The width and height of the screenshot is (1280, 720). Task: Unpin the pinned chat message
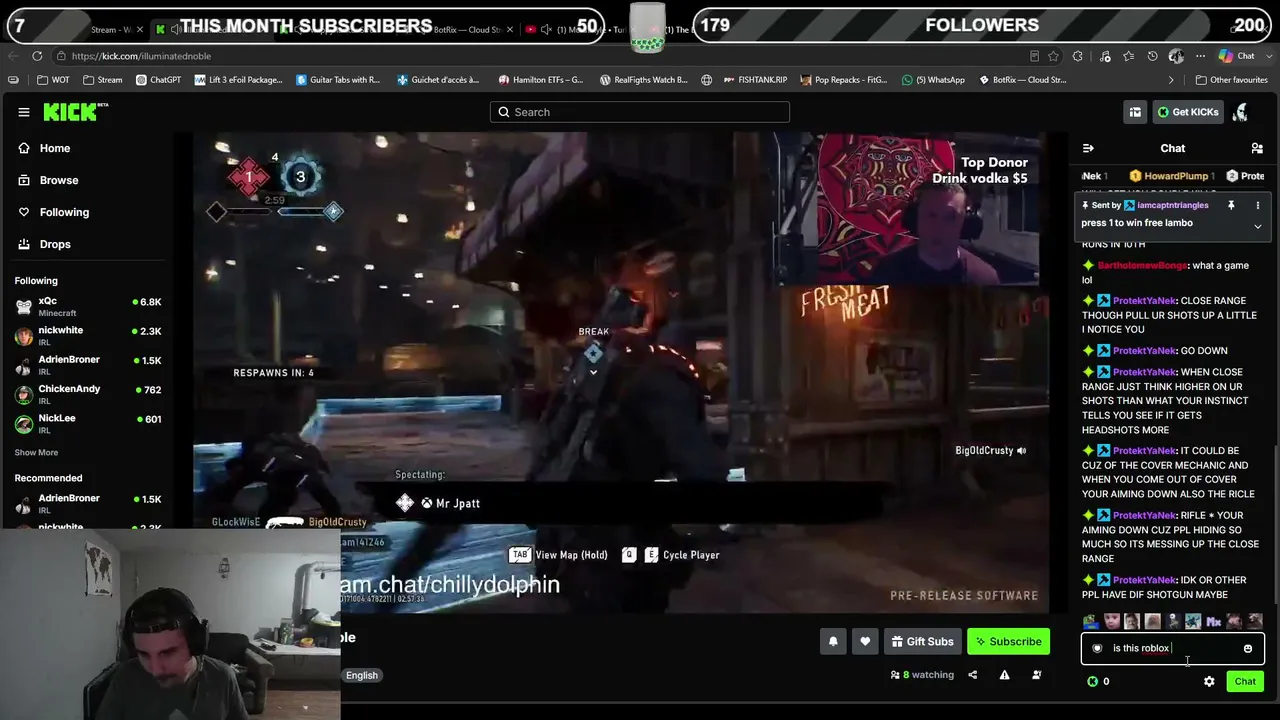(1231, 205)
